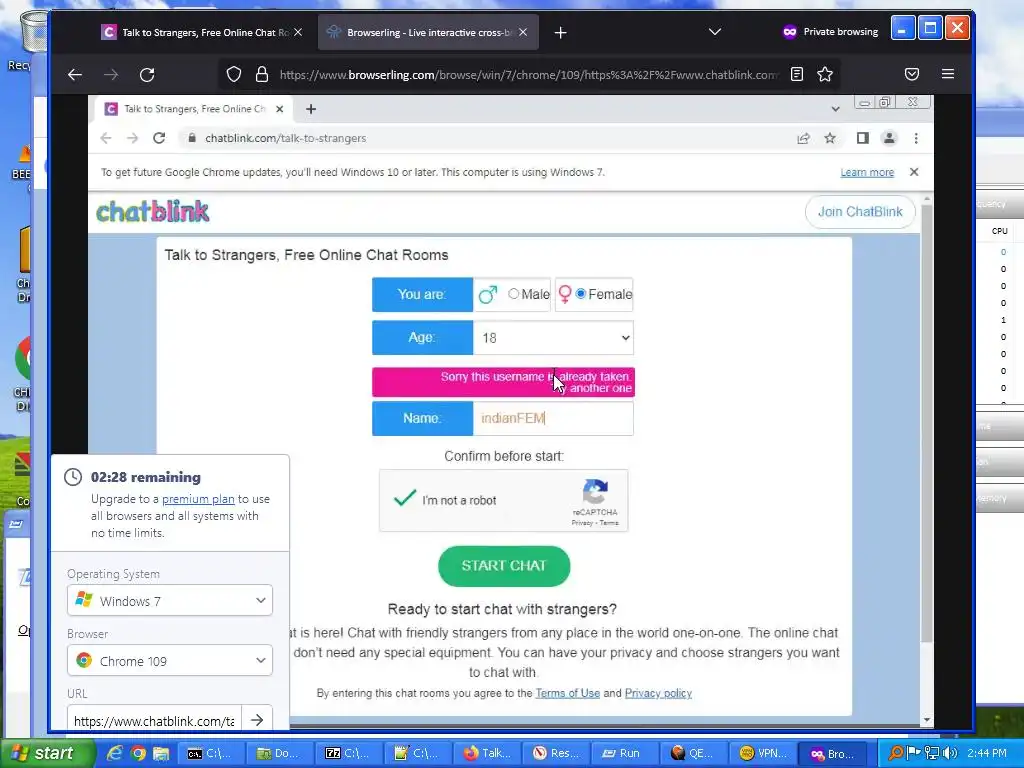Expand Chrome tab search chevron
1024x768 pixels.
coord(835,109)
